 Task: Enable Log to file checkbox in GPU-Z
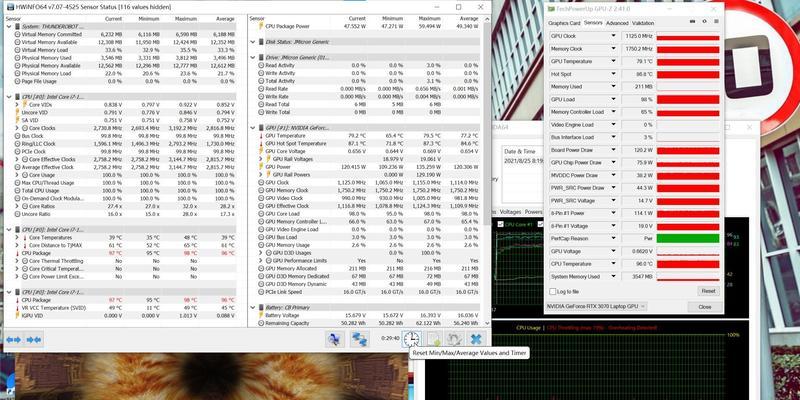click(553, 291)
